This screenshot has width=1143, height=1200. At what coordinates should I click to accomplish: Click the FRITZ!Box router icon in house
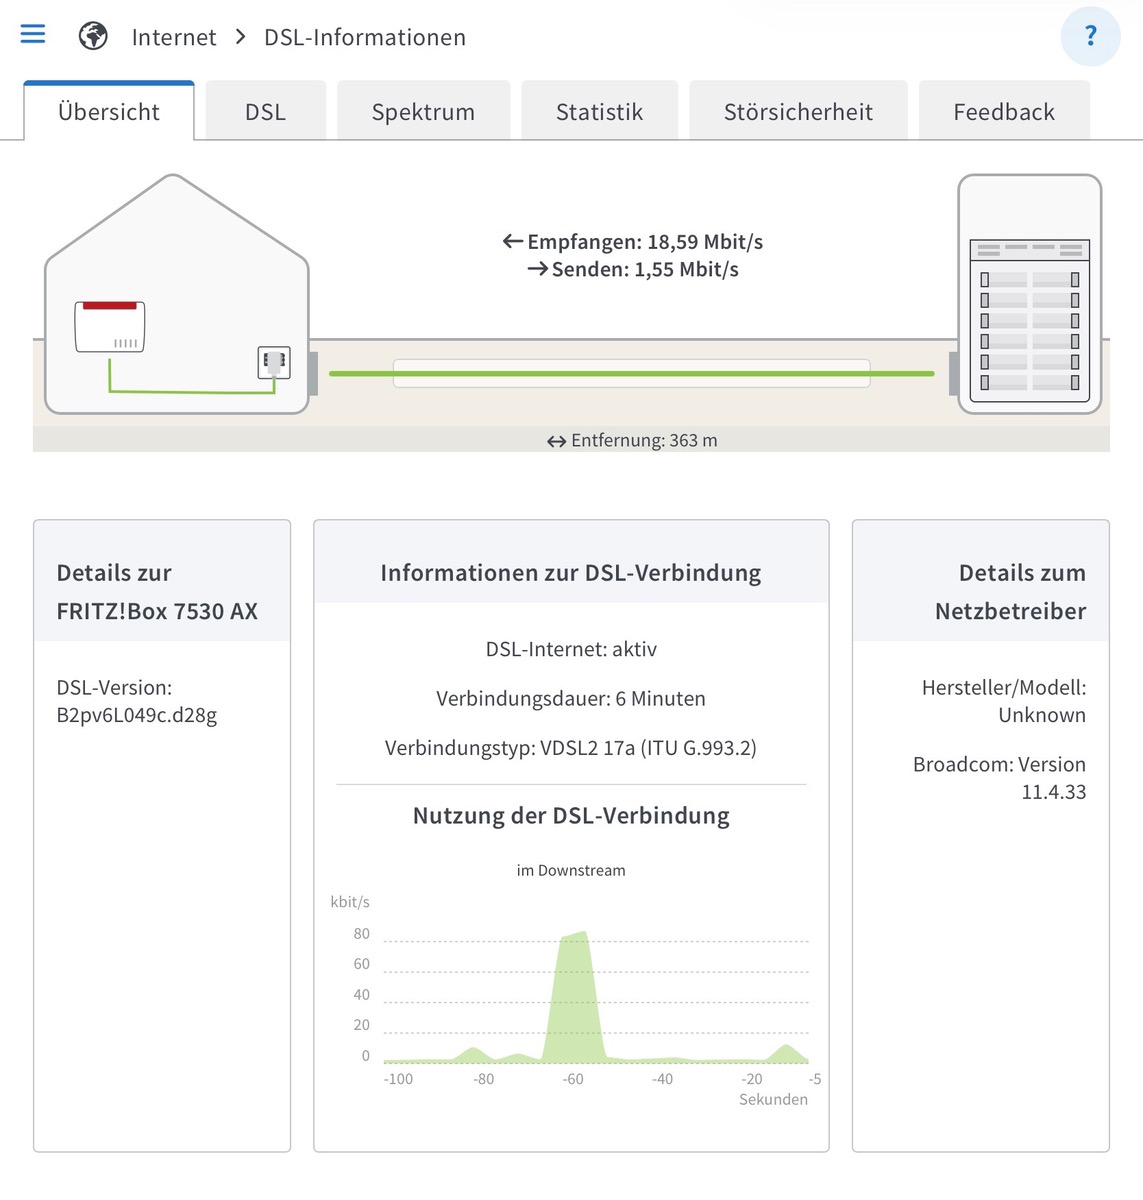[110, 327]
